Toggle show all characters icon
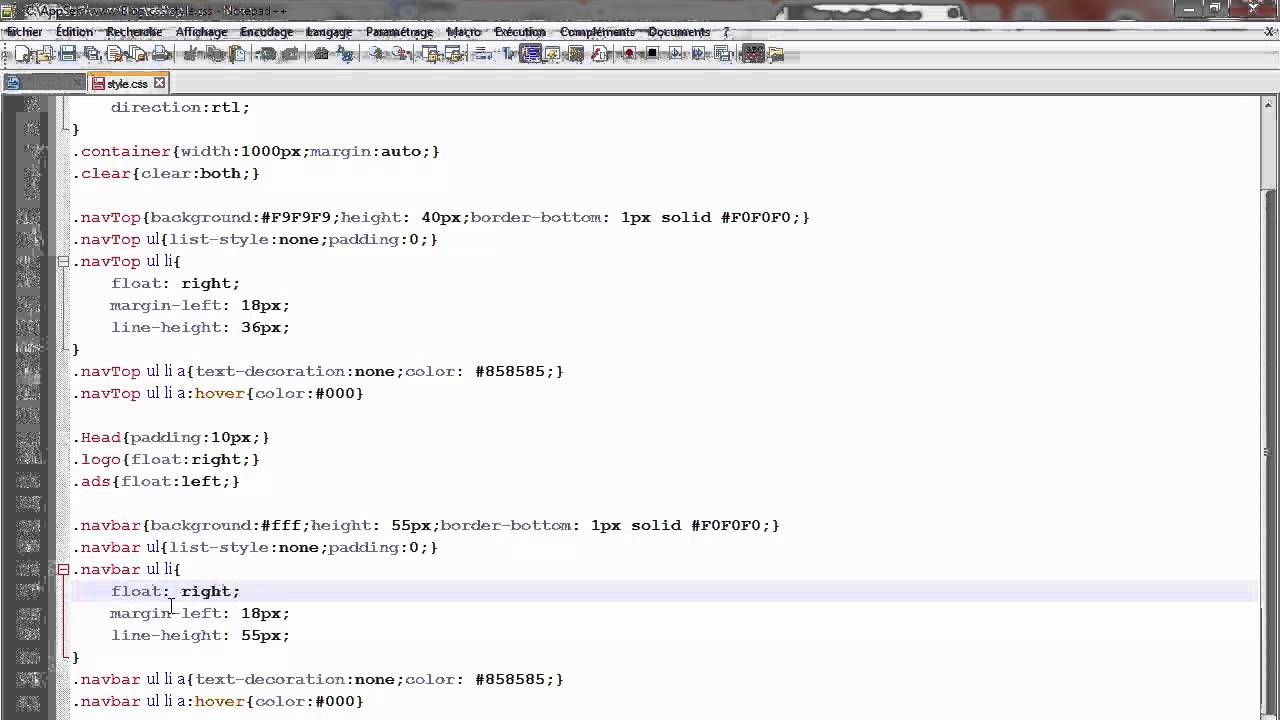Image resolution: width=1280 pixels, height=720 pixels. tap(507, 54)
